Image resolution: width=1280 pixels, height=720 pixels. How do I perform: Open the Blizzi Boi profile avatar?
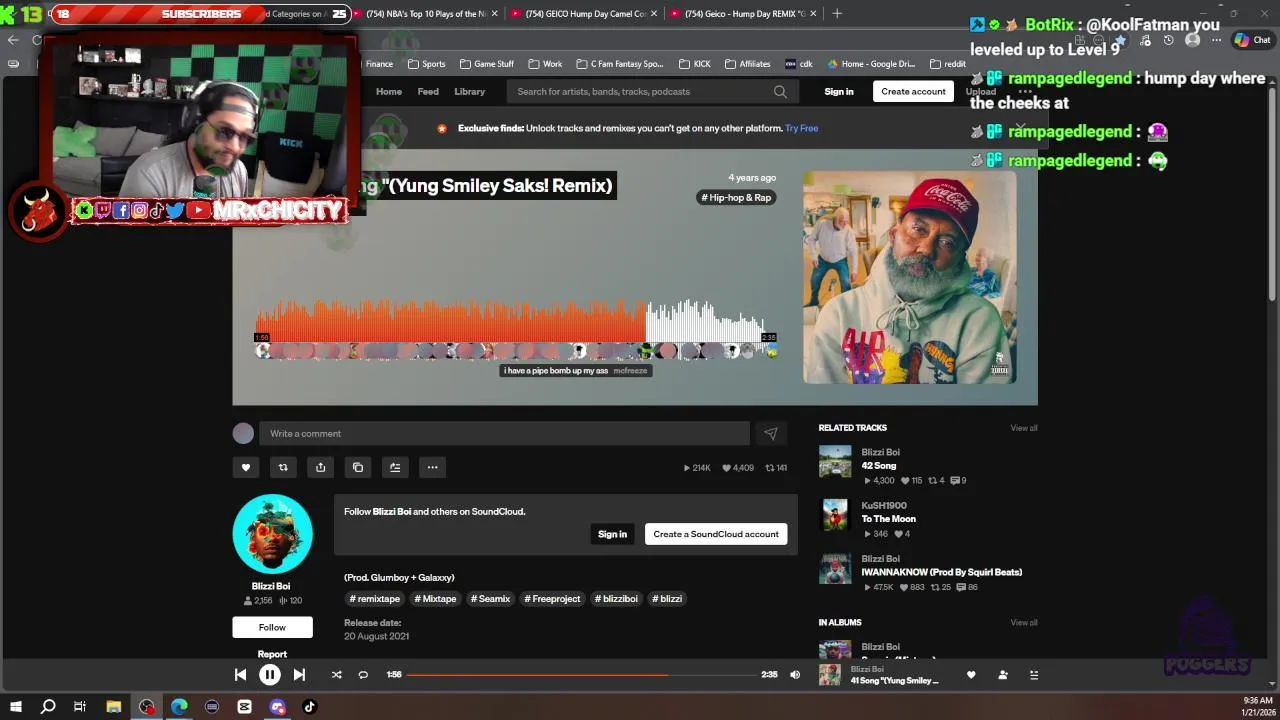tap(272, 534)
